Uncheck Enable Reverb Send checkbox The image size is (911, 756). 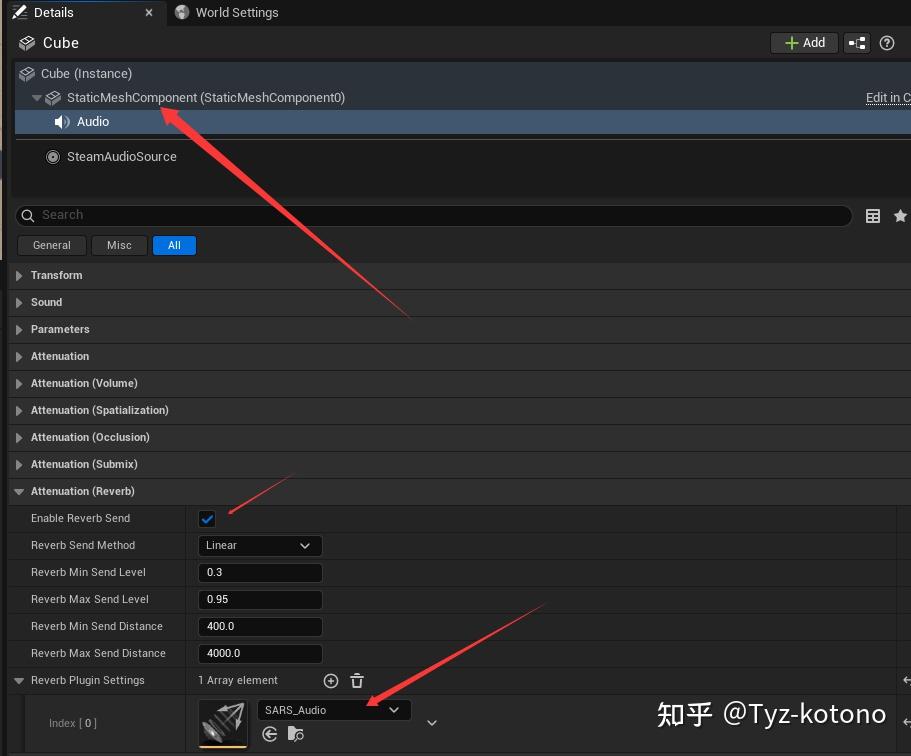click(207, 518)
